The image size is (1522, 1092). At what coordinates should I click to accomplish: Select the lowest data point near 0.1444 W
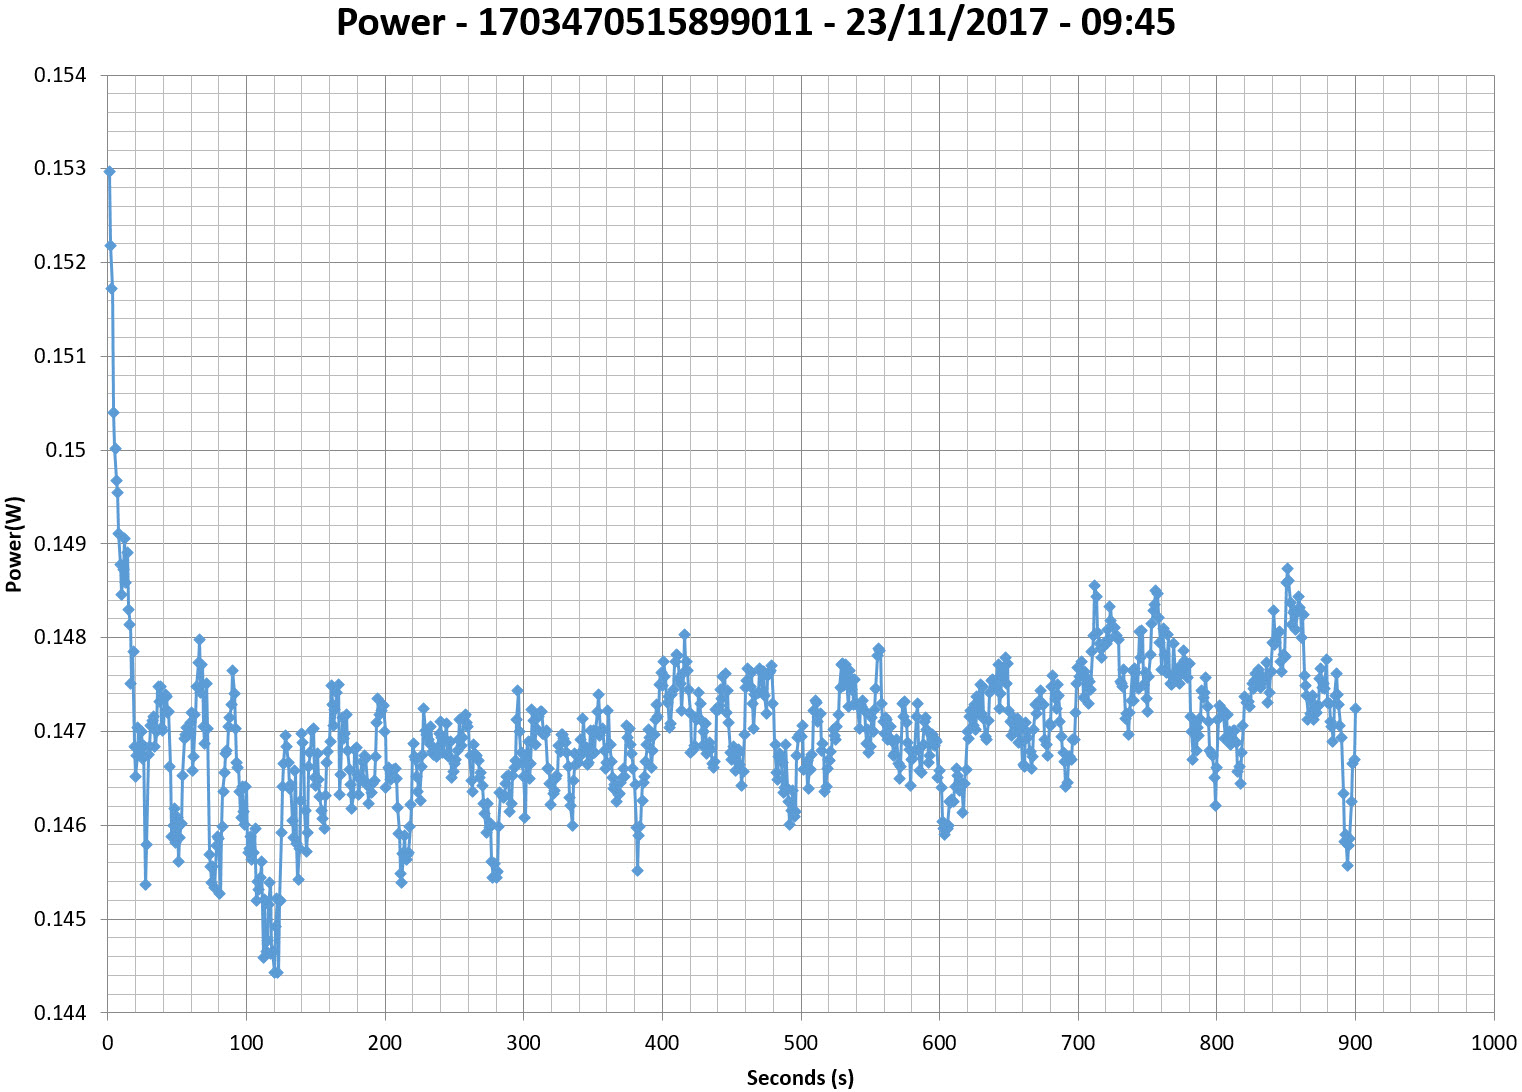click(277, 972)
